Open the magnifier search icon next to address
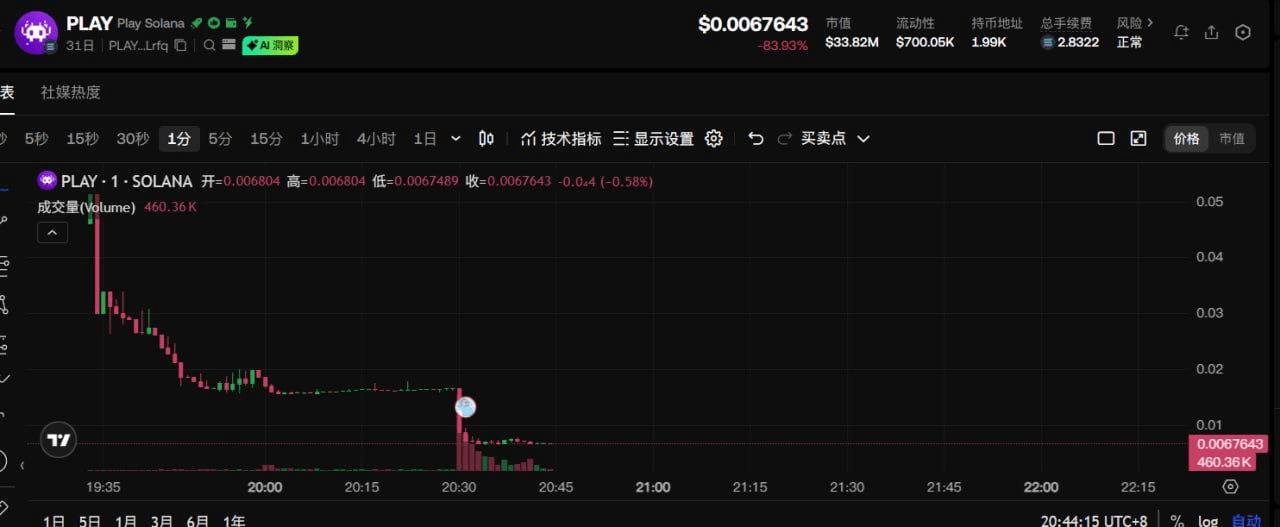This screenshot has height=527, width=1280. click(210, 45)
